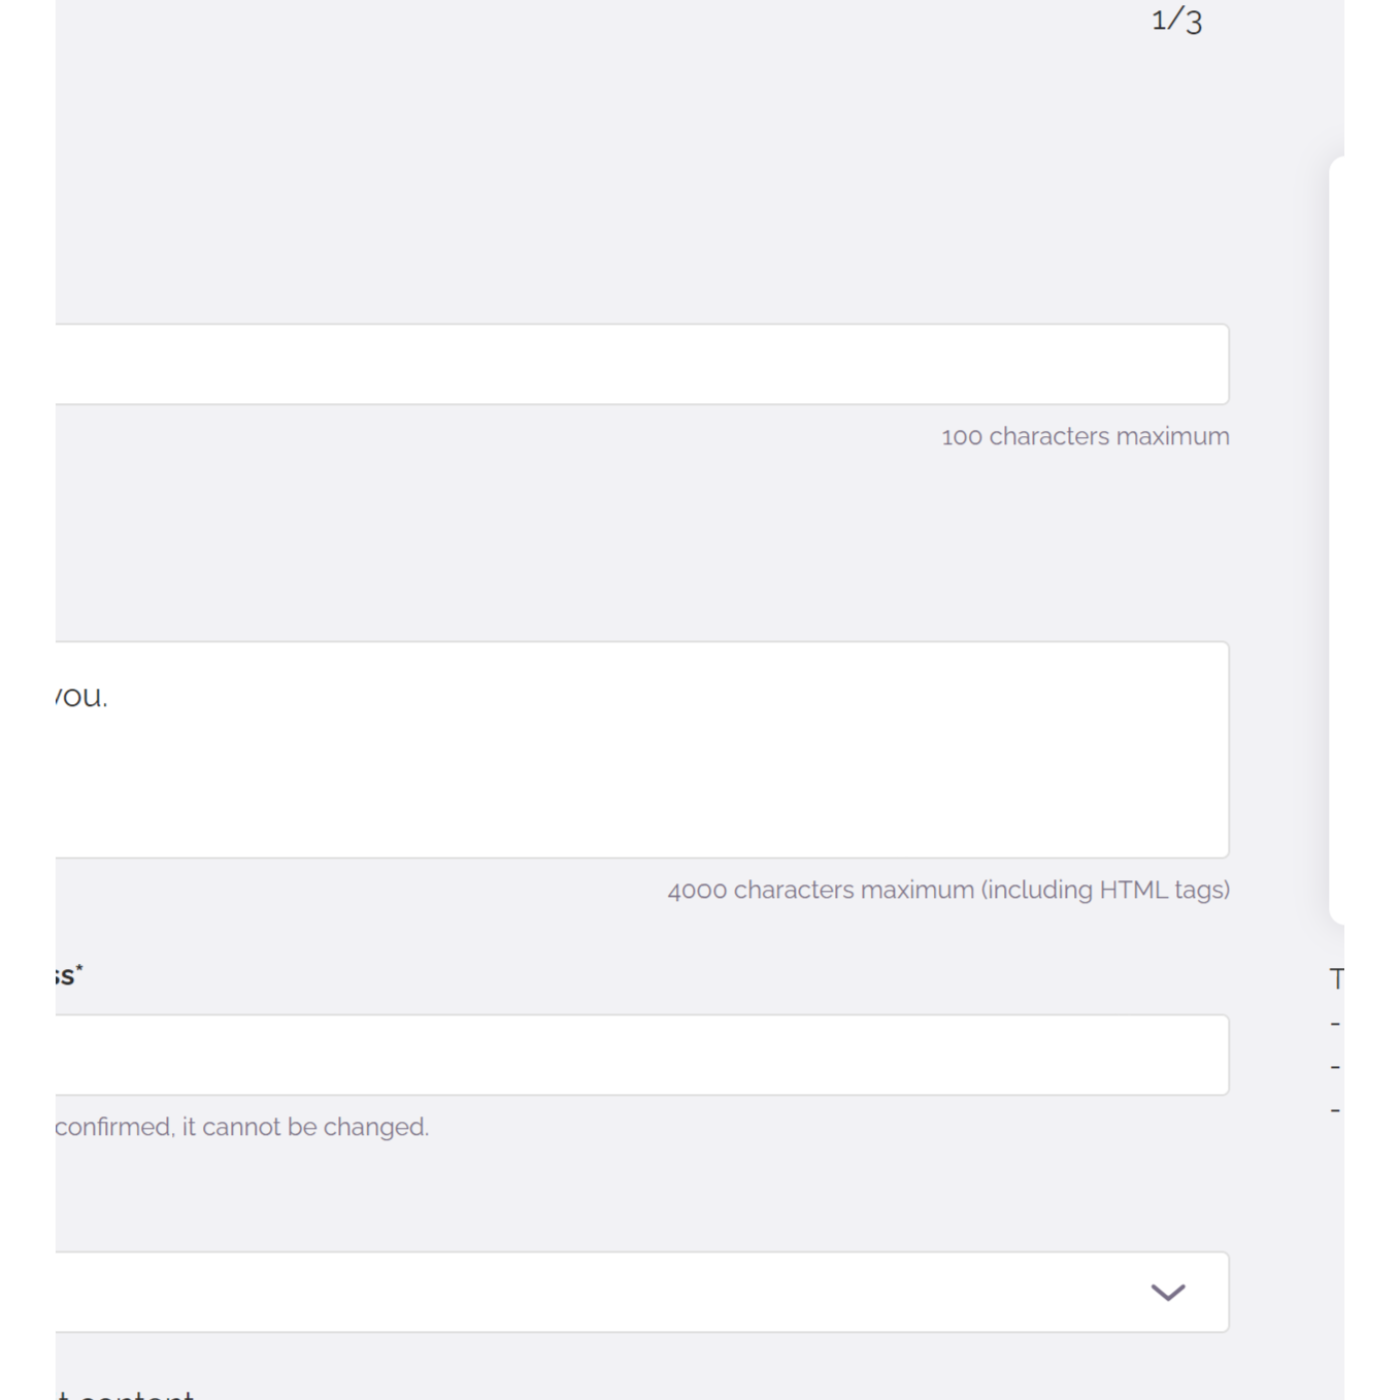The image size is (1400, 1400).
Task: Open the select box above the content heading
Action: (x=642, y=1292)
